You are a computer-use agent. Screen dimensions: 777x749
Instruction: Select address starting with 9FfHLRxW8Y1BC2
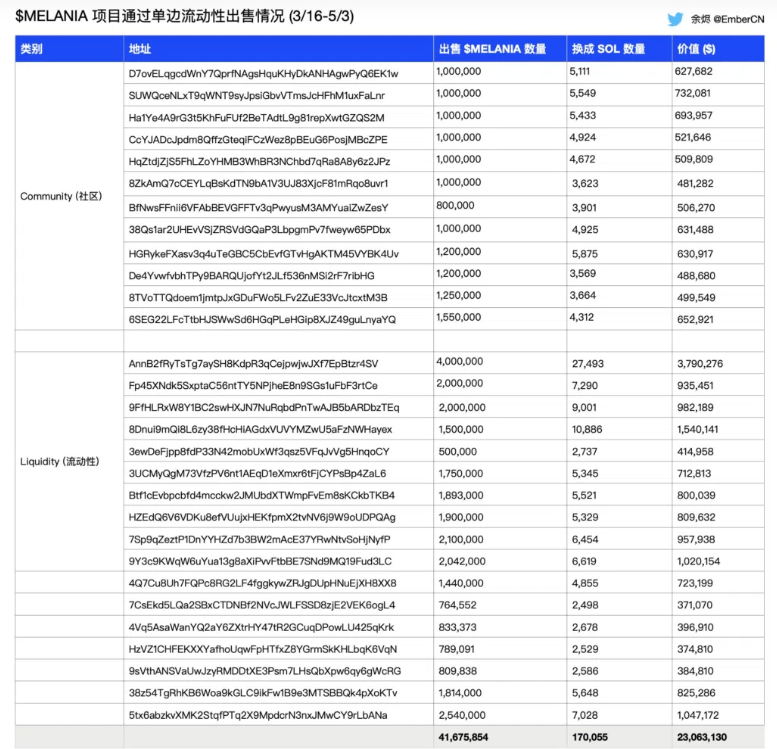point(264,407)
